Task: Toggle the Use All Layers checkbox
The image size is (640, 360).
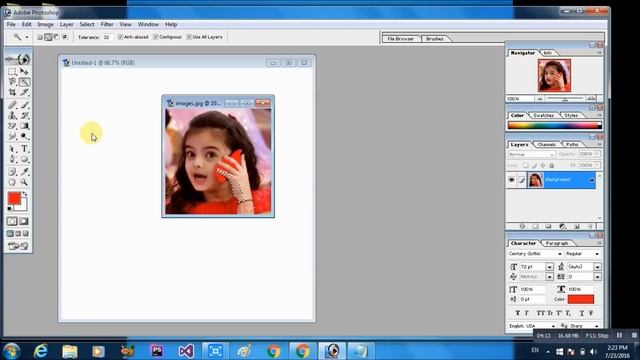Action: click(189, 37)
